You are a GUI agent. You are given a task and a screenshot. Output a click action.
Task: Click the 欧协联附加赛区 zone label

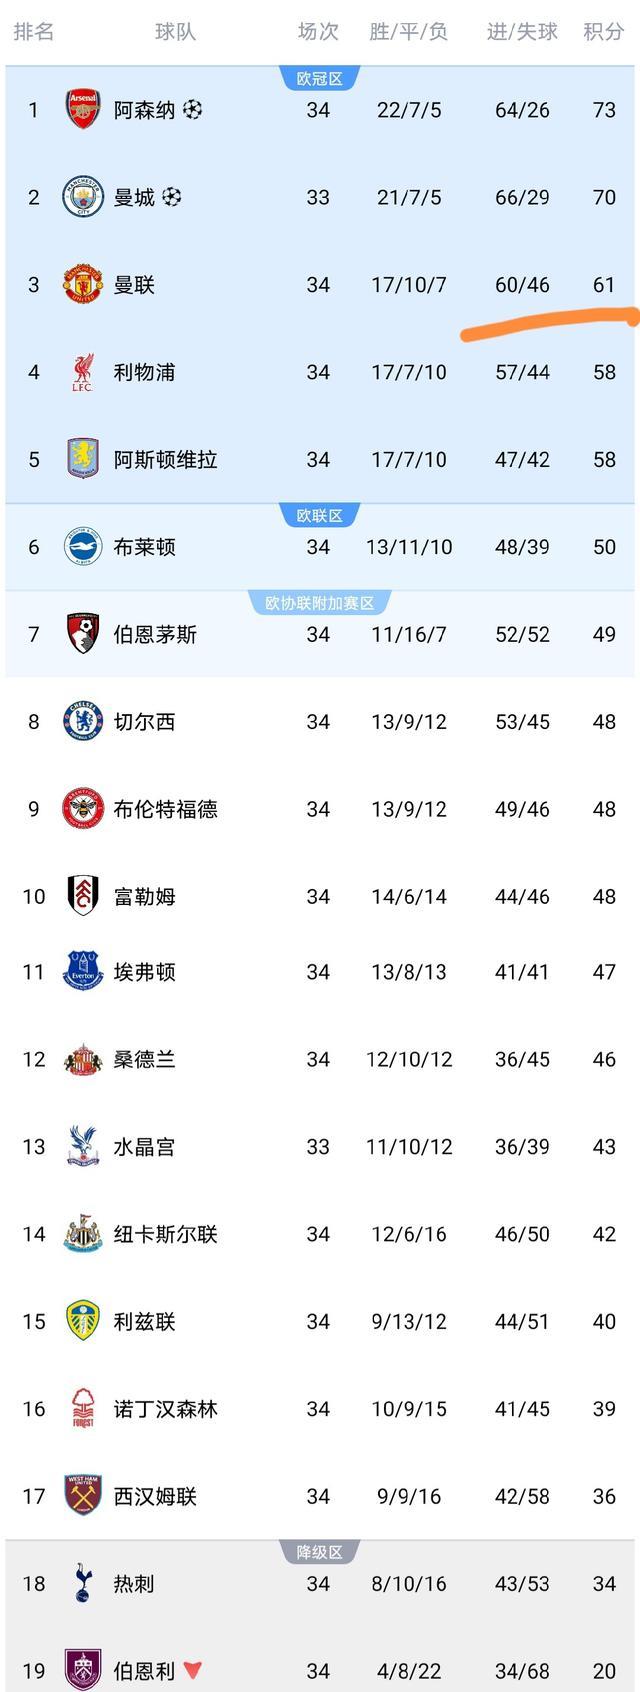pyautogui.click(x=319, y=603)
